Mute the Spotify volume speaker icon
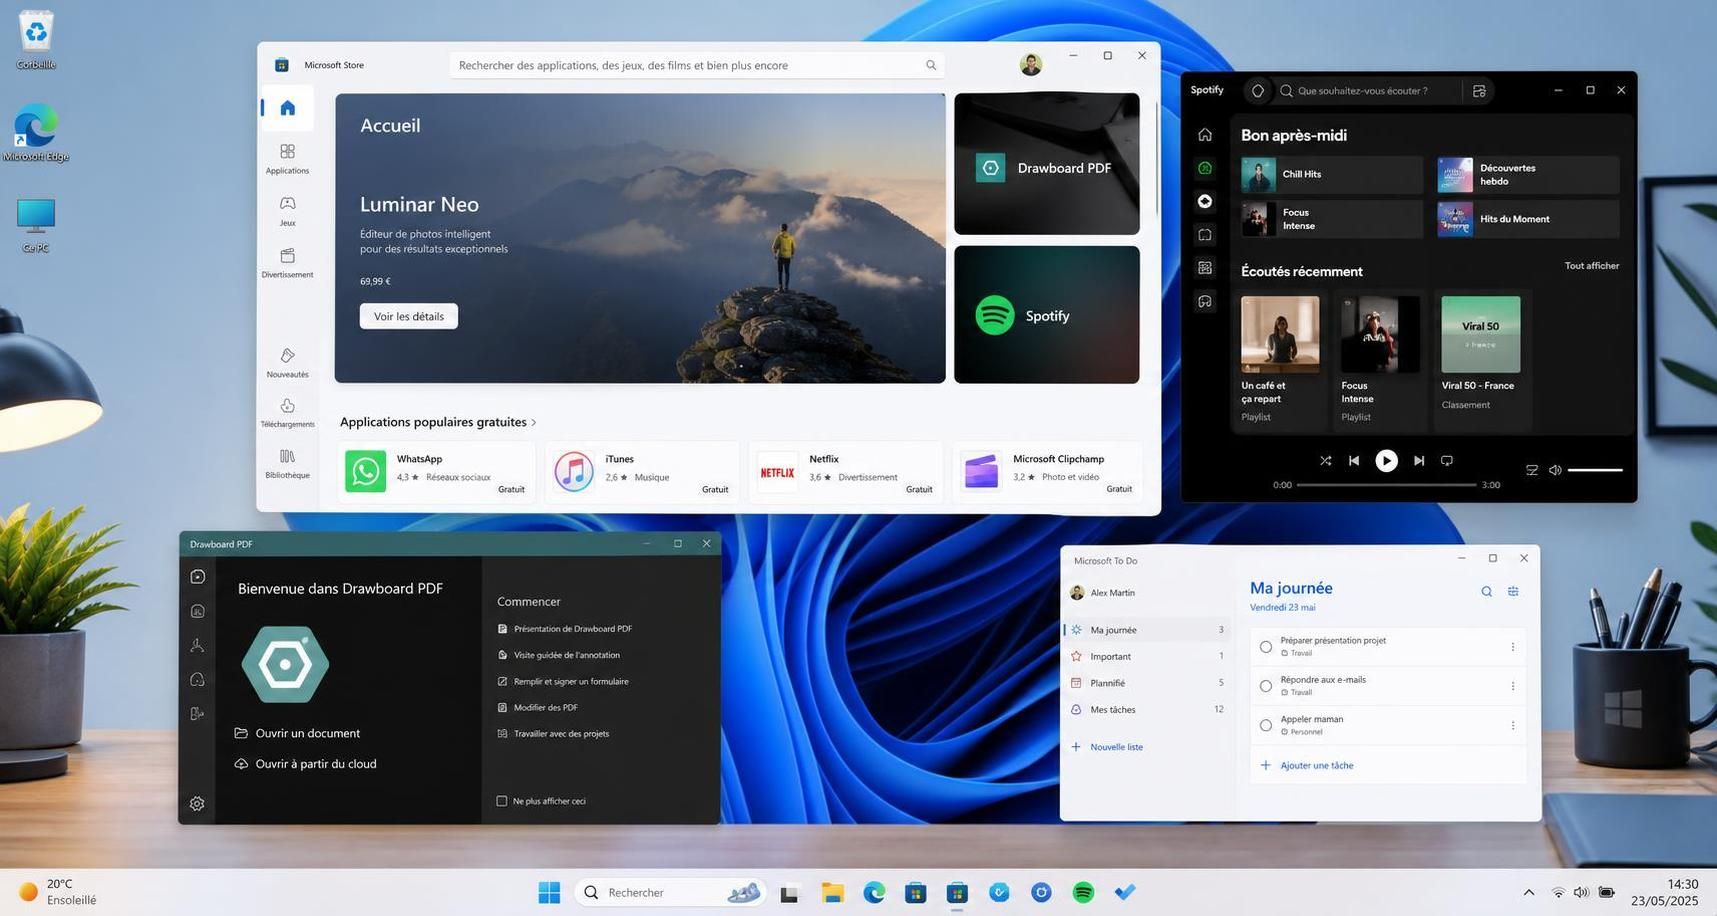Screen dimensions: 1717x916 click(1555, 470)
